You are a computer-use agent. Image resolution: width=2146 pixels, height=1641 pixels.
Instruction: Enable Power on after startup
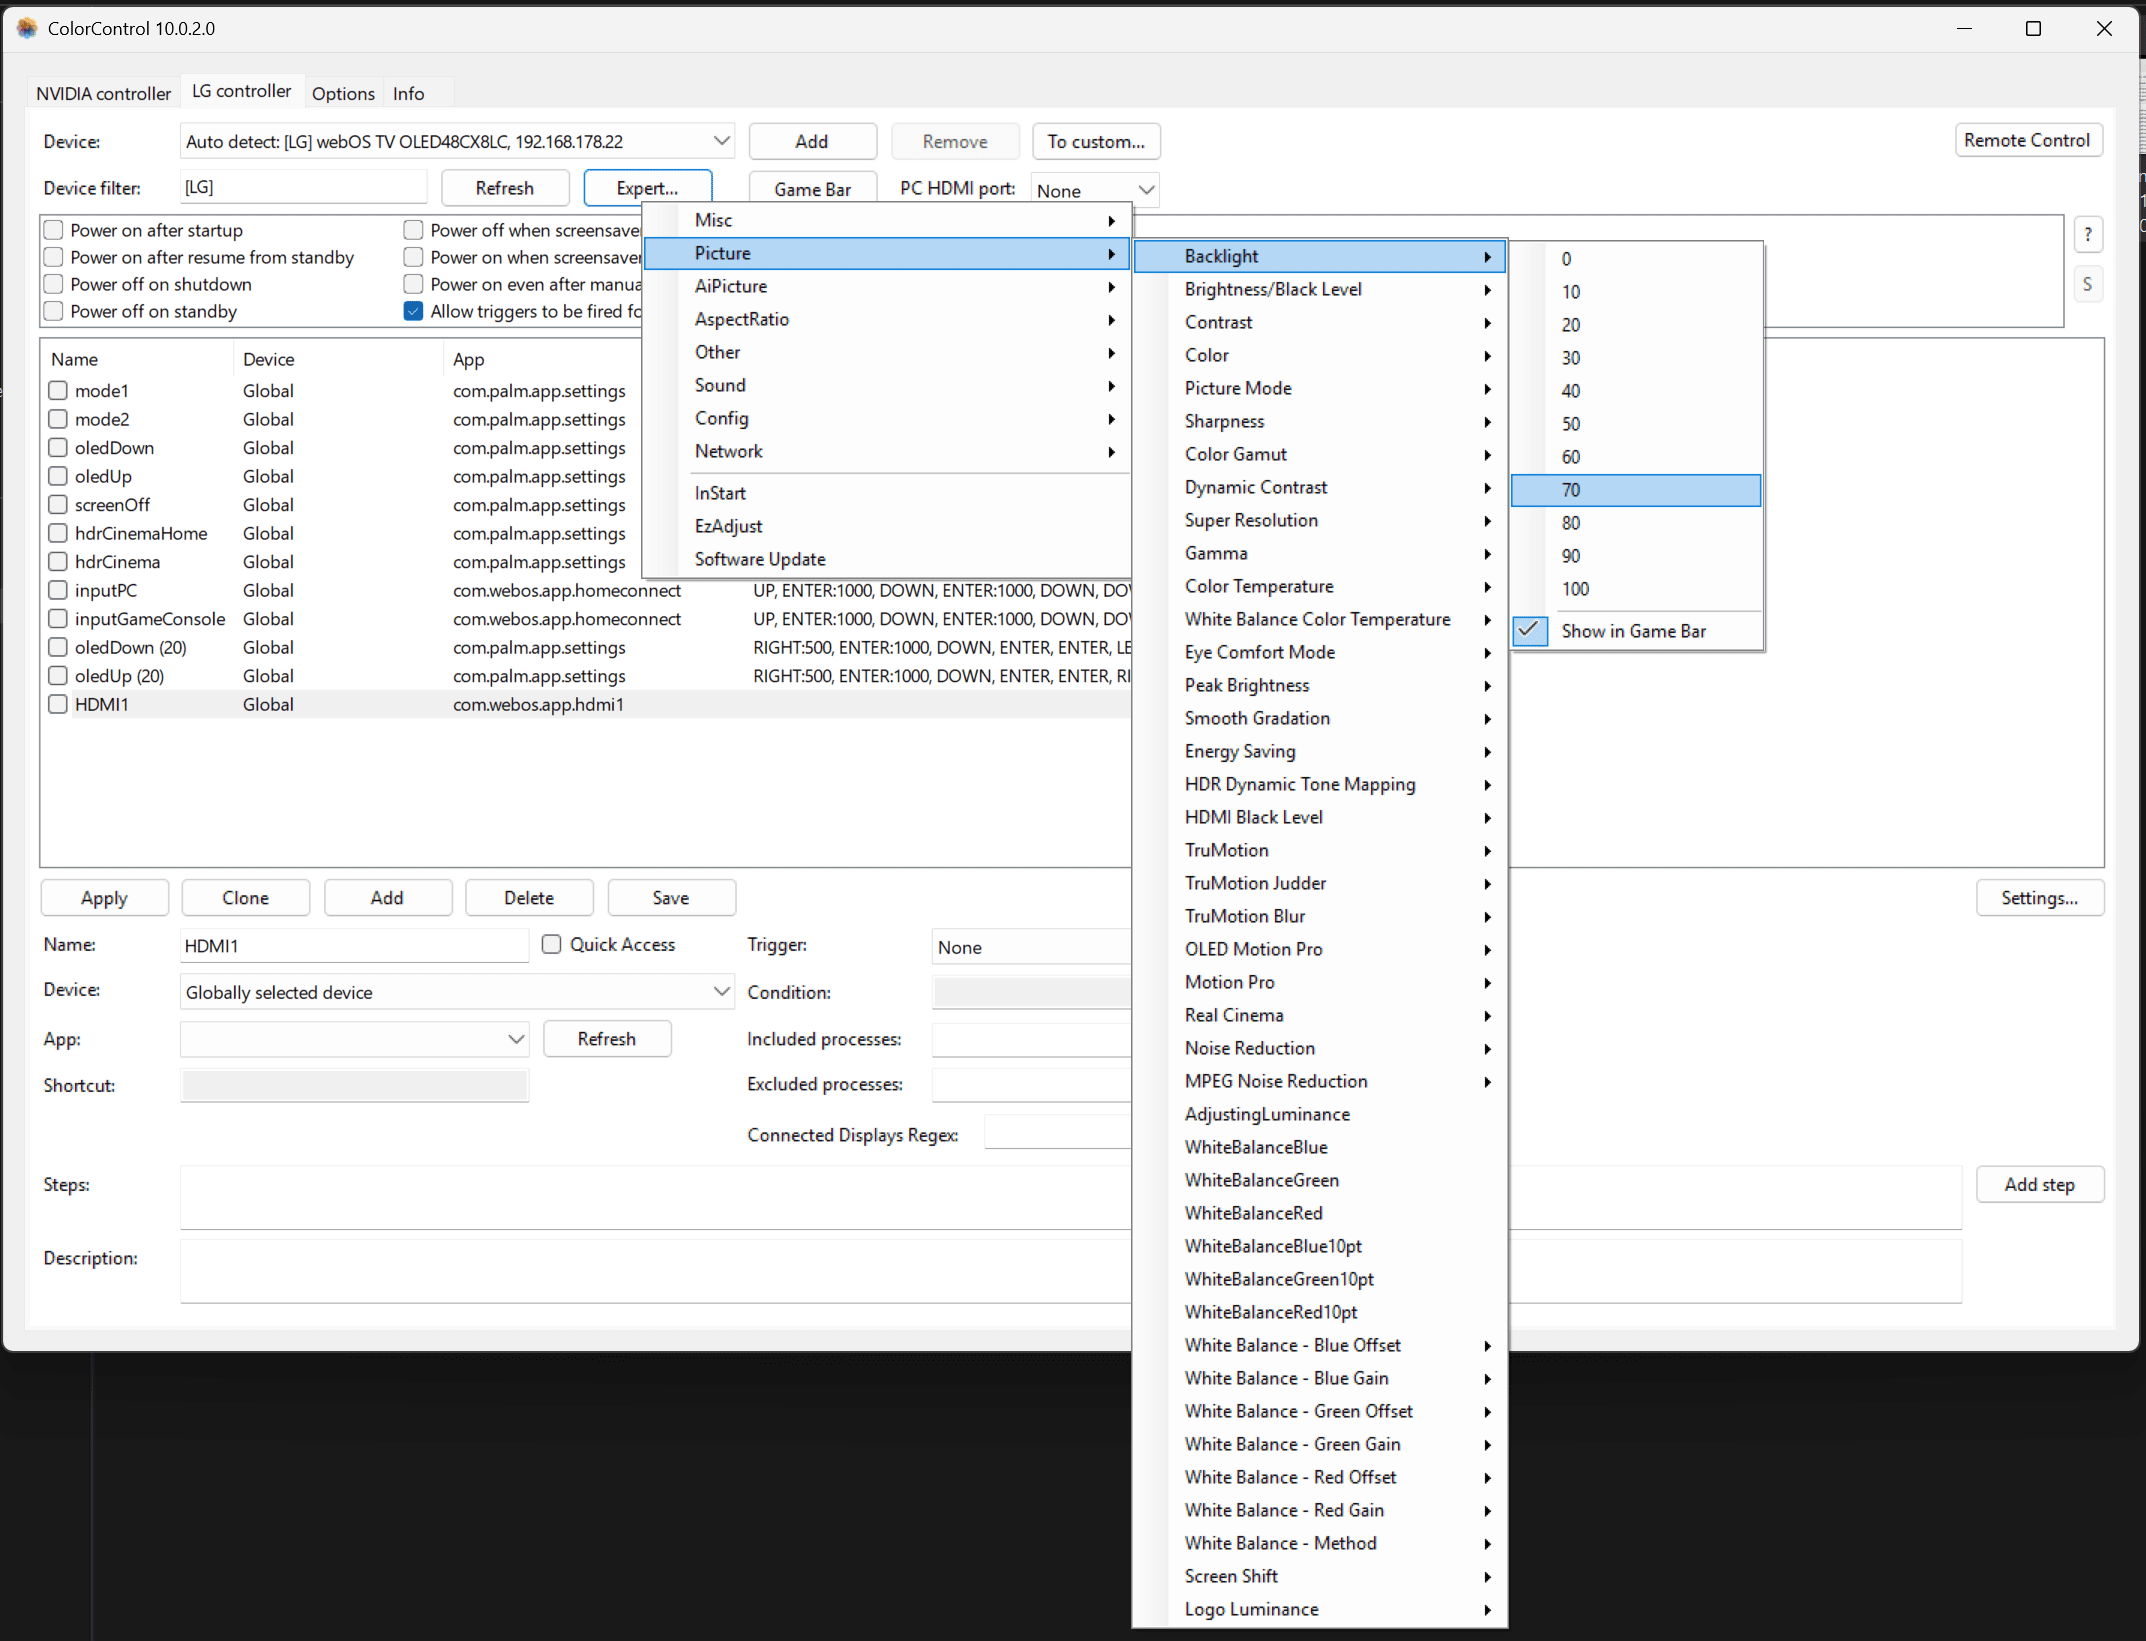54,230
